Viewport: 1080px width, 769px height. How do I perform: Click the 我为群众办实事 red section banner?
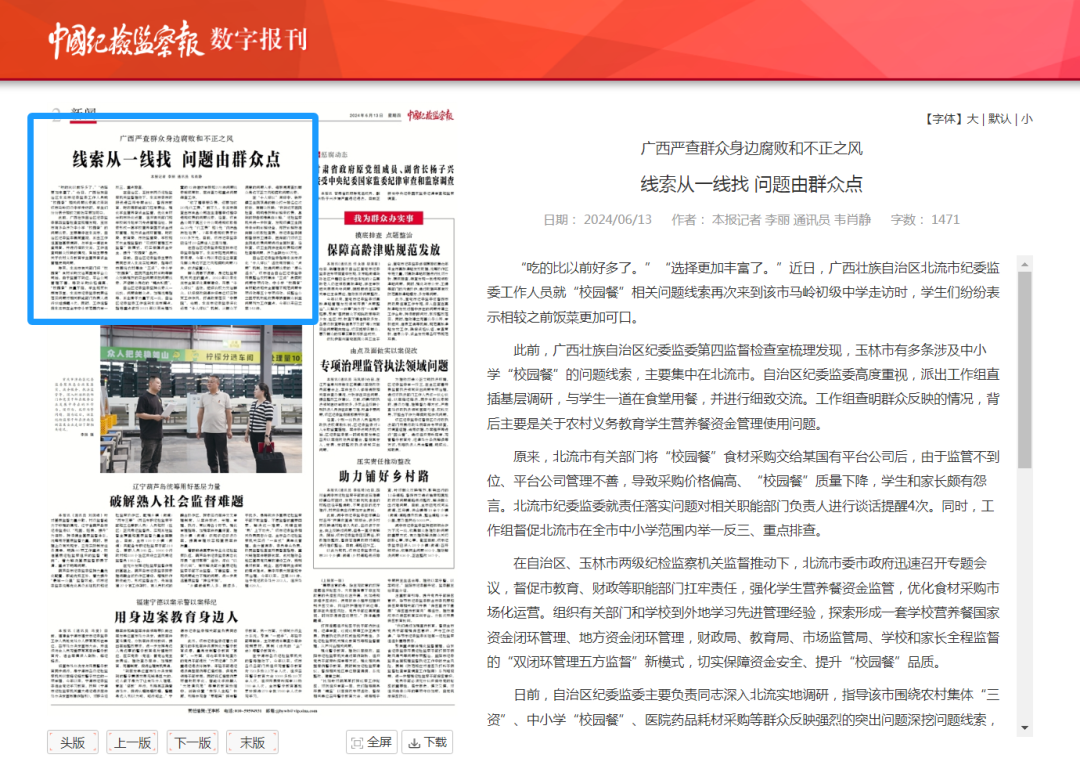click(x=384, y=218)
